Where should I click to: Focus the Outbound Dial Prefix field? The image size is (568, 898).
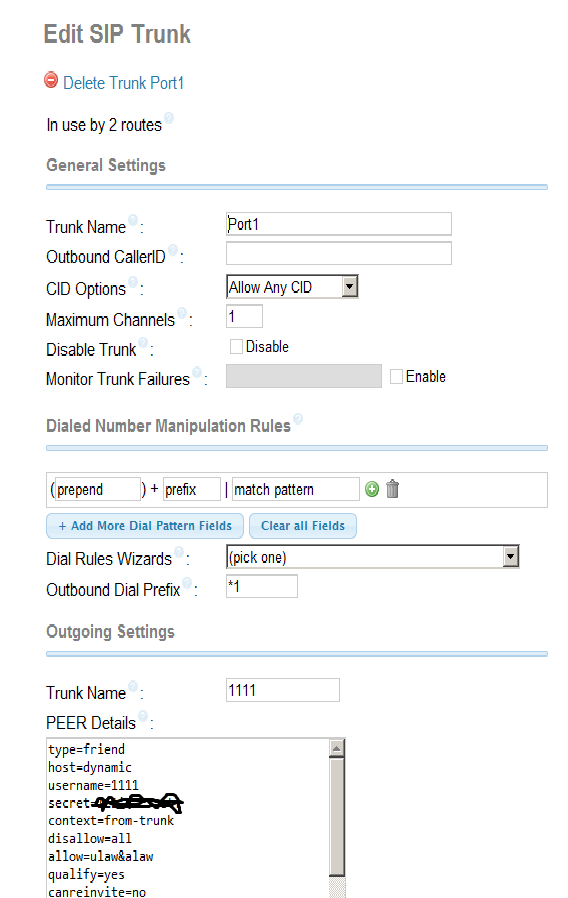(x=262, y=586)
